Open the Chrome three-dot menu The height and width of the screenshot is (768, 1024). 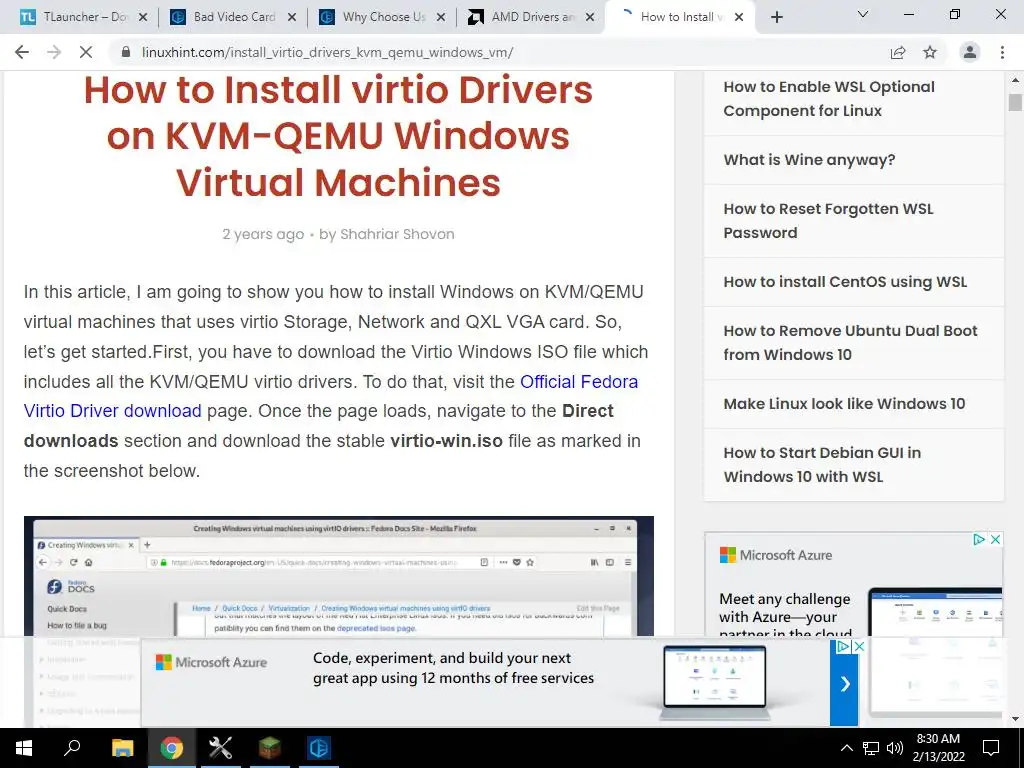(x=1002, y=52)
